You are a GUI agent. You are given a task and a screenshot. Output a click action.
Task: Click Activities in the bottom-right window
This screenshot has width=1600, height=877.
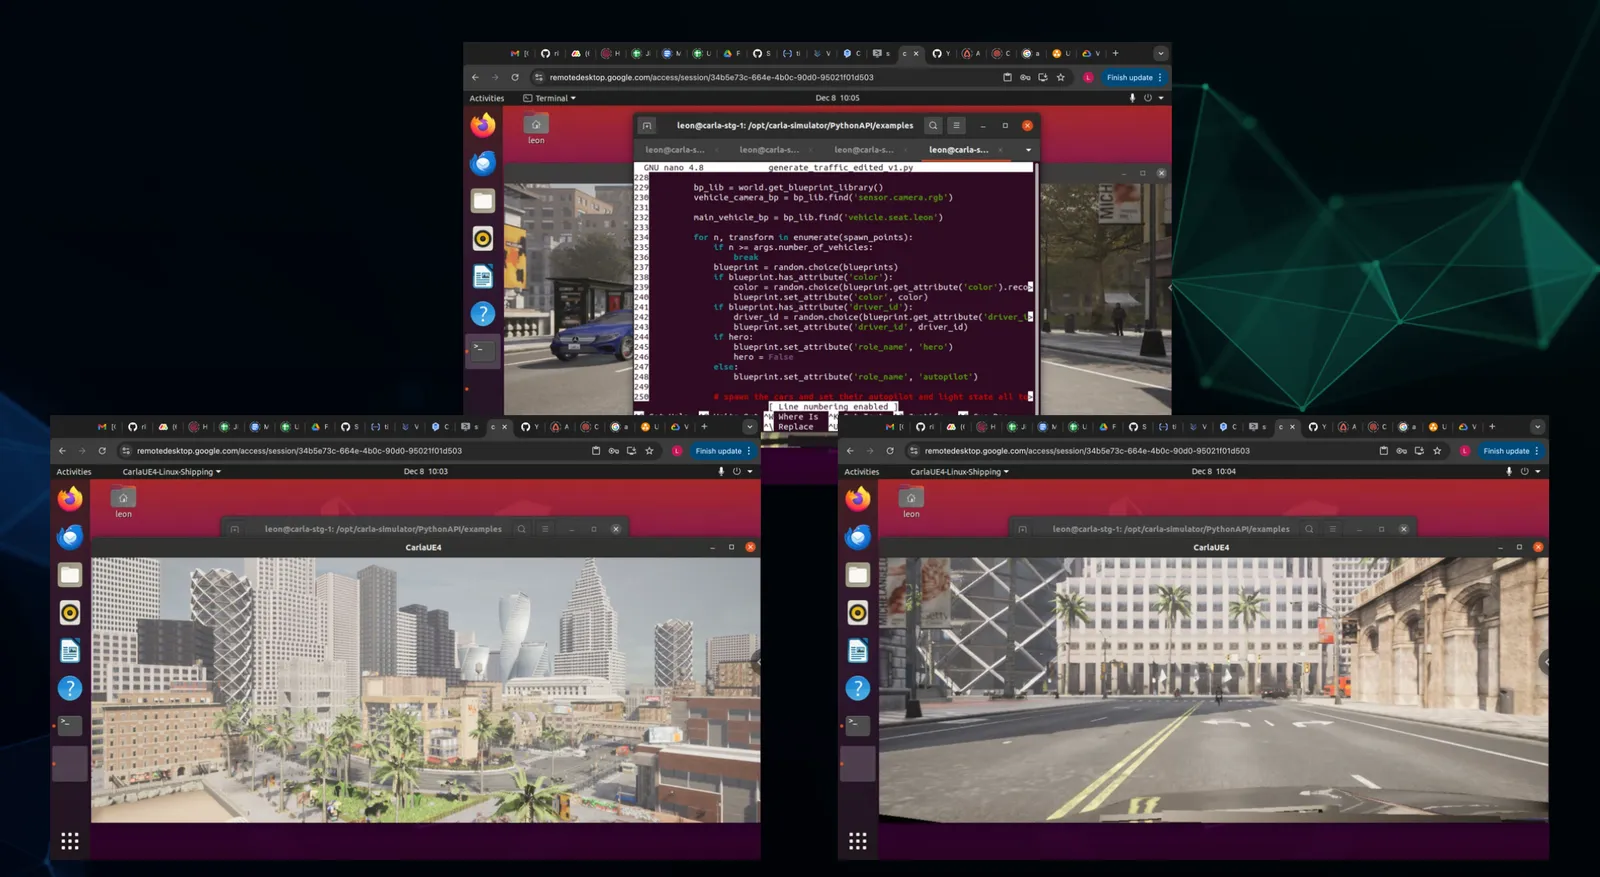point(862,472)
